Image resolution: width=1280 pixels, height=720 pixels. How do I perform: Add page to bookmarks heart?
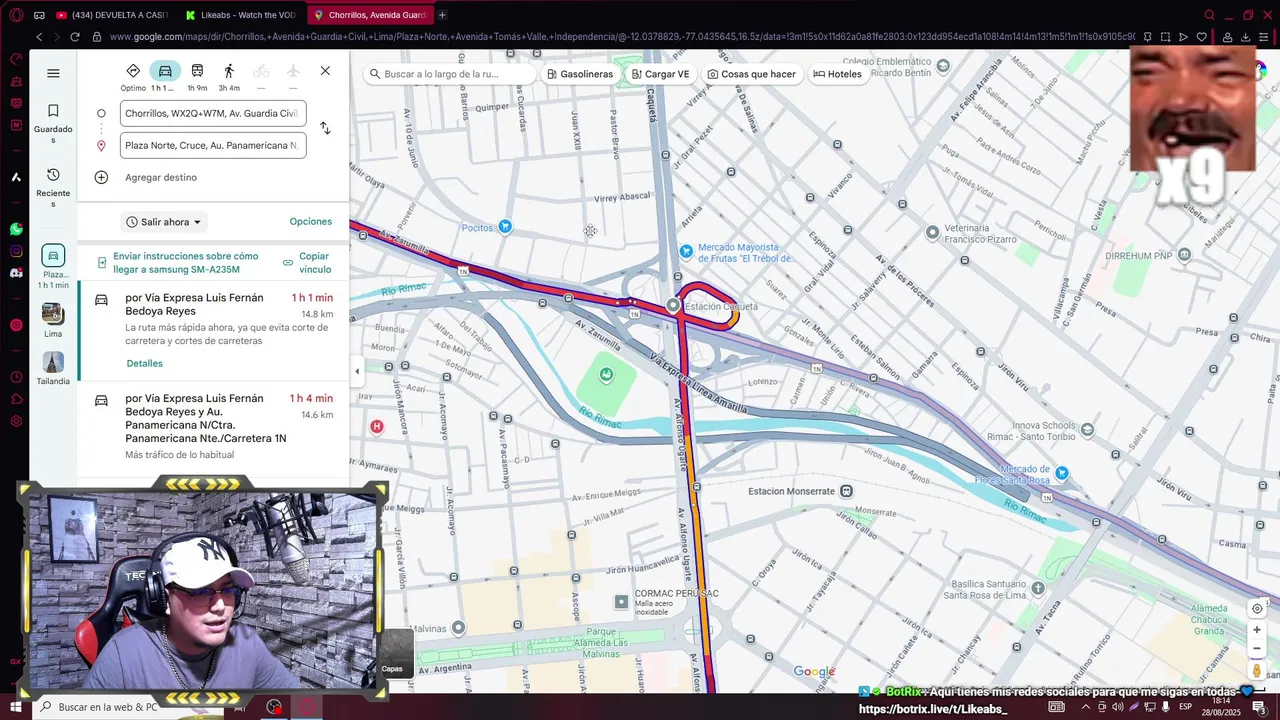[1201, 37]
